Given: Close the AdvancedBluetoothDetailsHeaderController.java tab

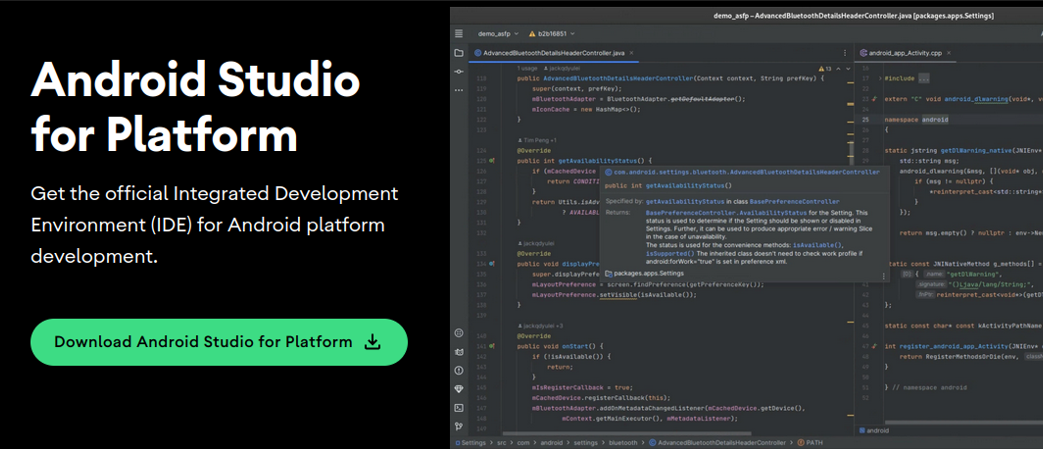Looking at the screenshot, I should tap(631, 53).
